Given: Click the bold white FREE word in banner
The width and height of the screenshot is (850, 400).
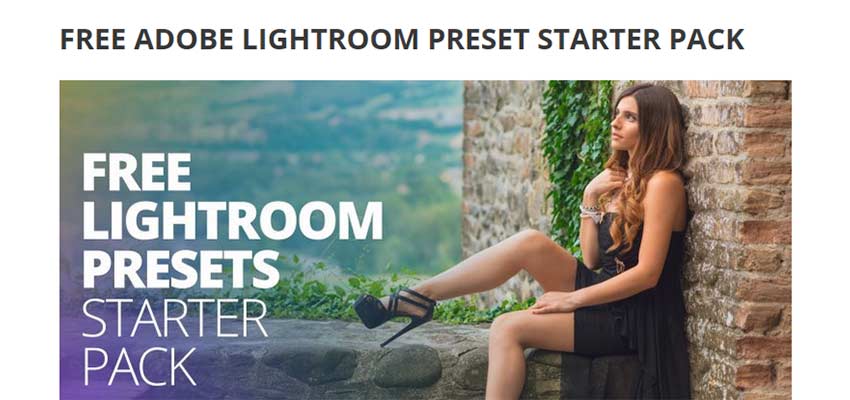Looking at the screenshot, I should pyautogui.click(x=137, y=172).
